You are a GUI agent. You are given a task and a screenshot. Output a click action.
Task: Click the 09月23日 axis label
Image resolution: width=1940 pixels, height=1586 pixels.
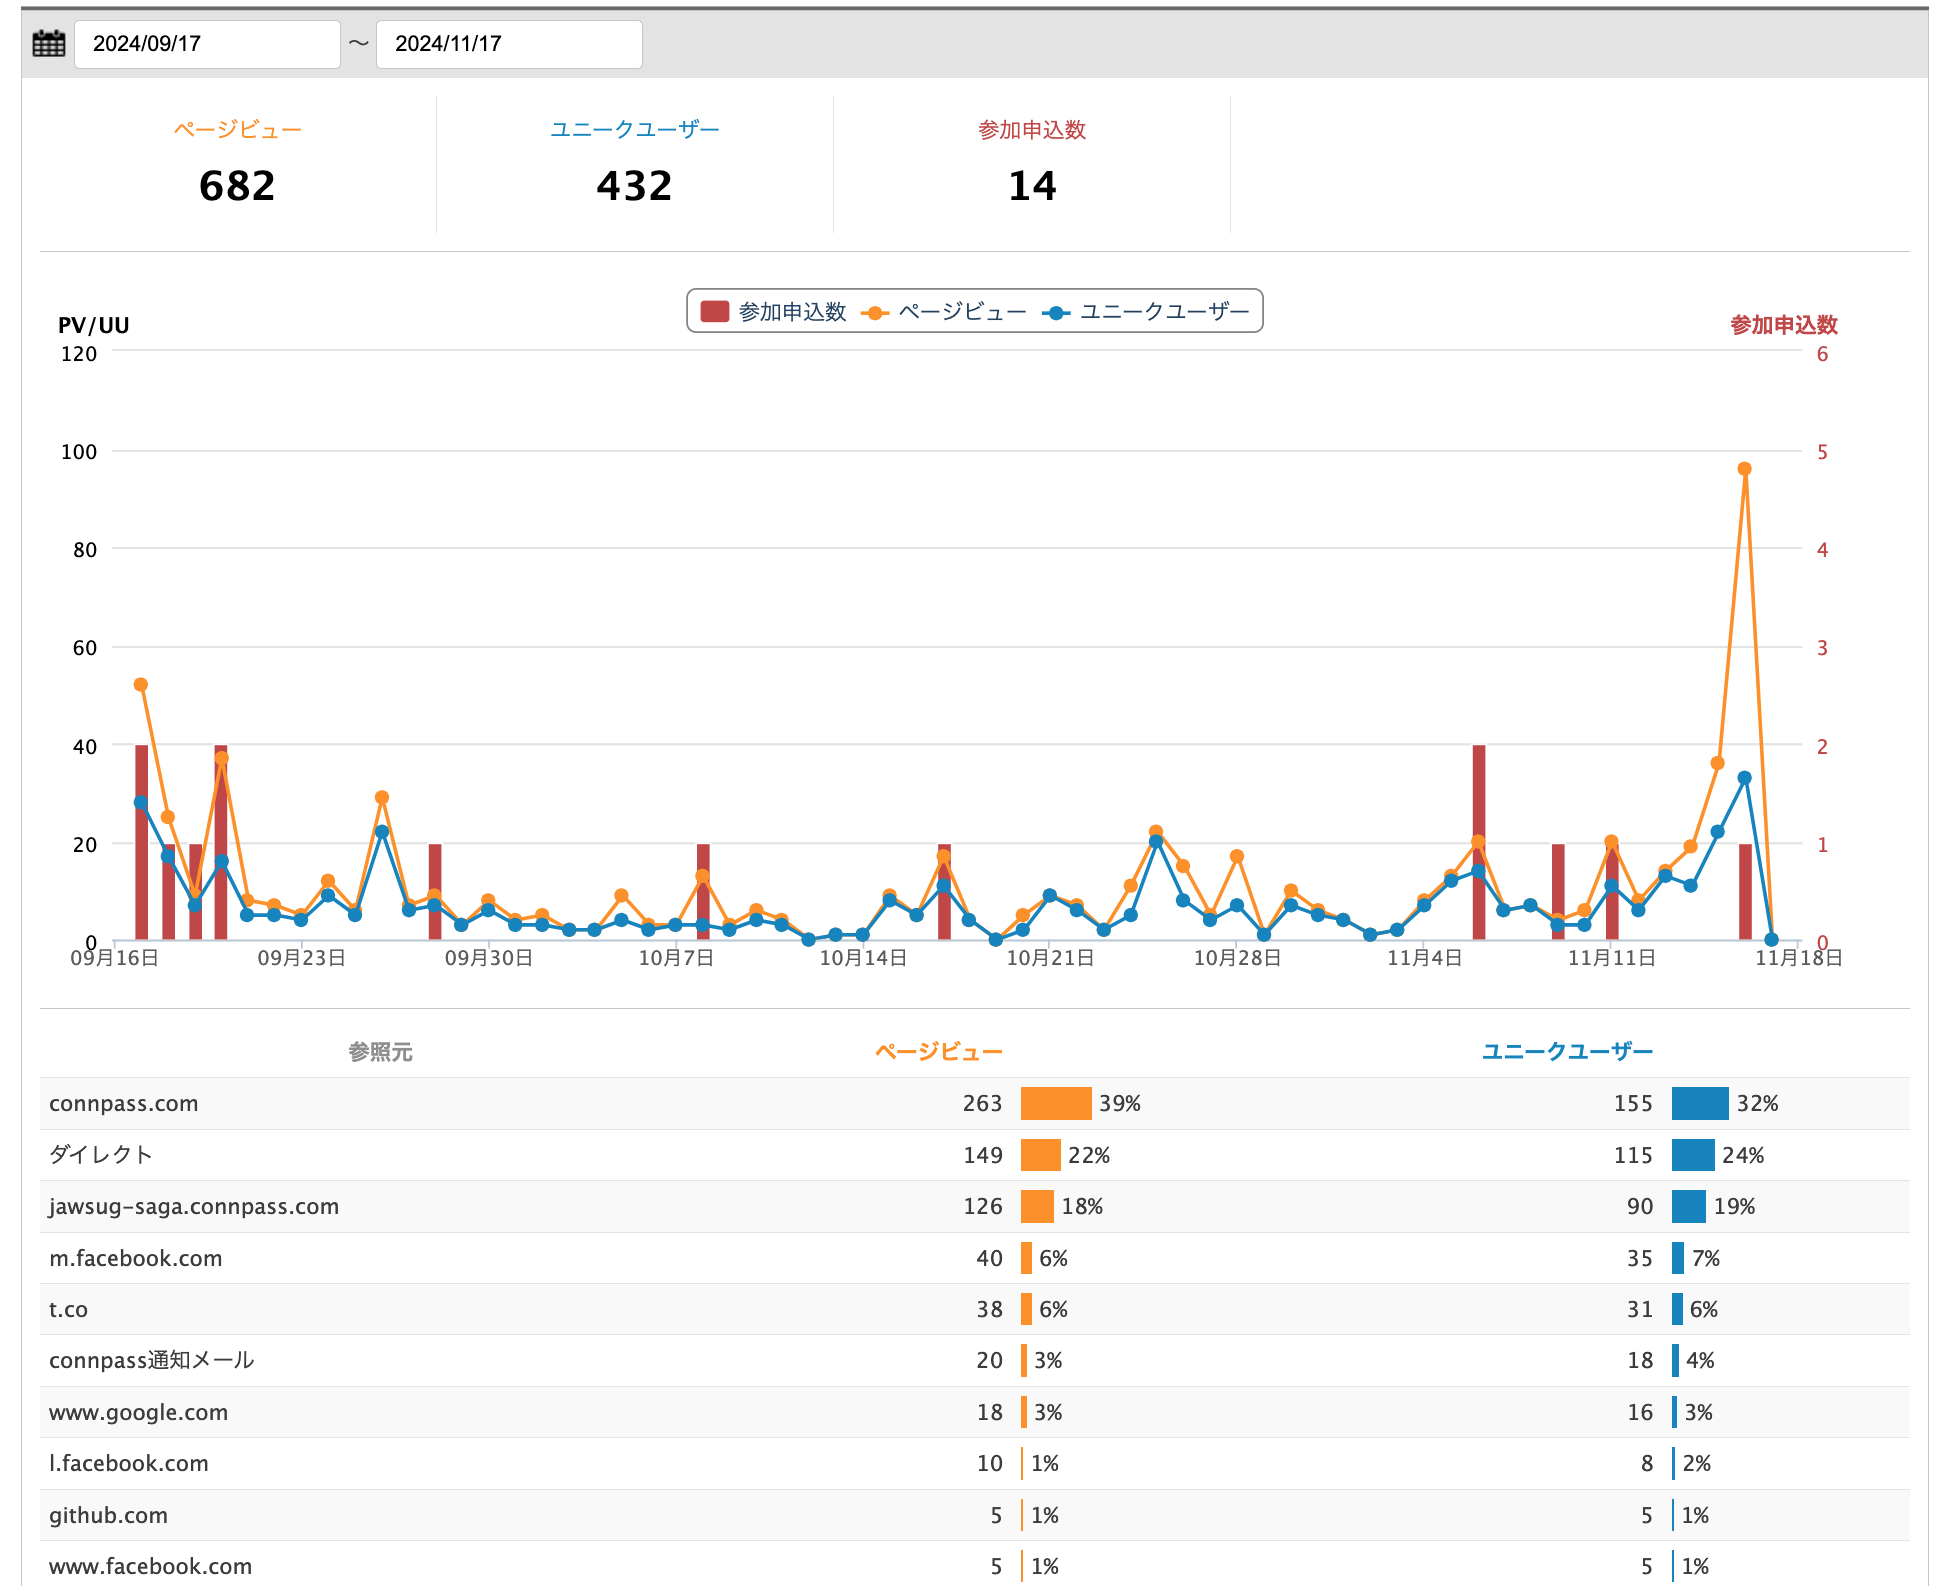pyautogui.click(x=301, y=958)
